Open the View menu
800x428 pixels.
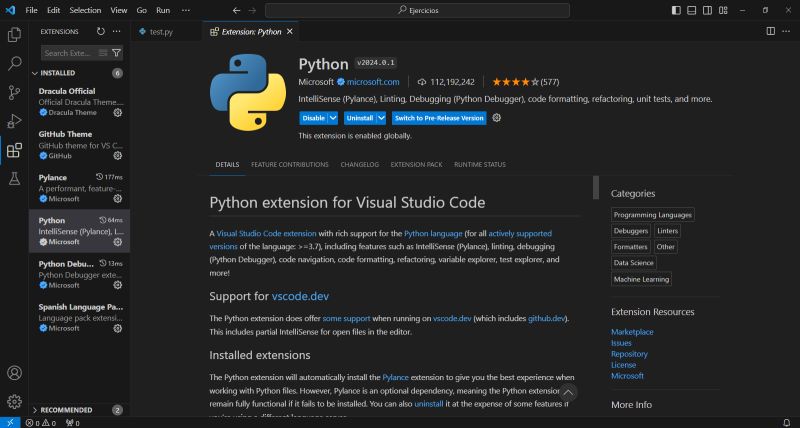pos(119,10)
